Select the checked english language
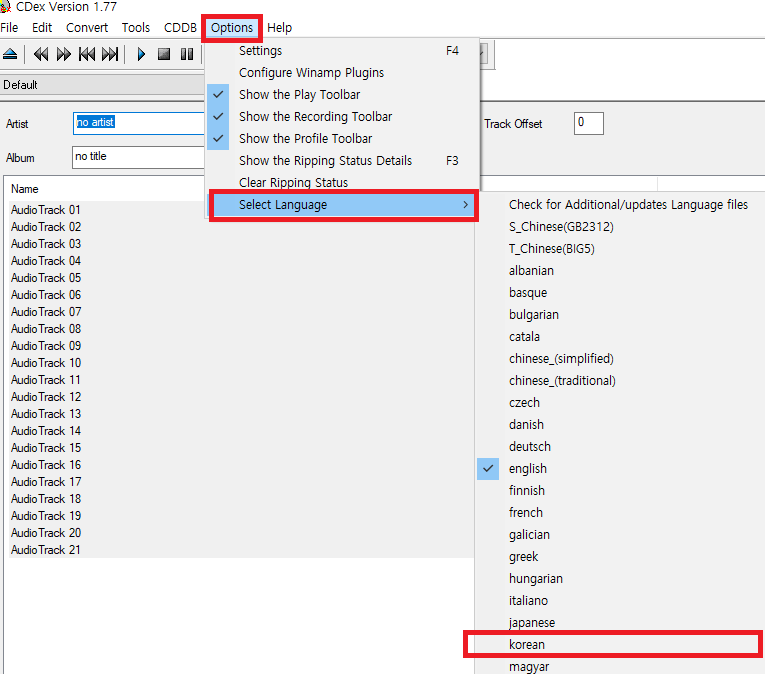 click(x=620, y=469)
